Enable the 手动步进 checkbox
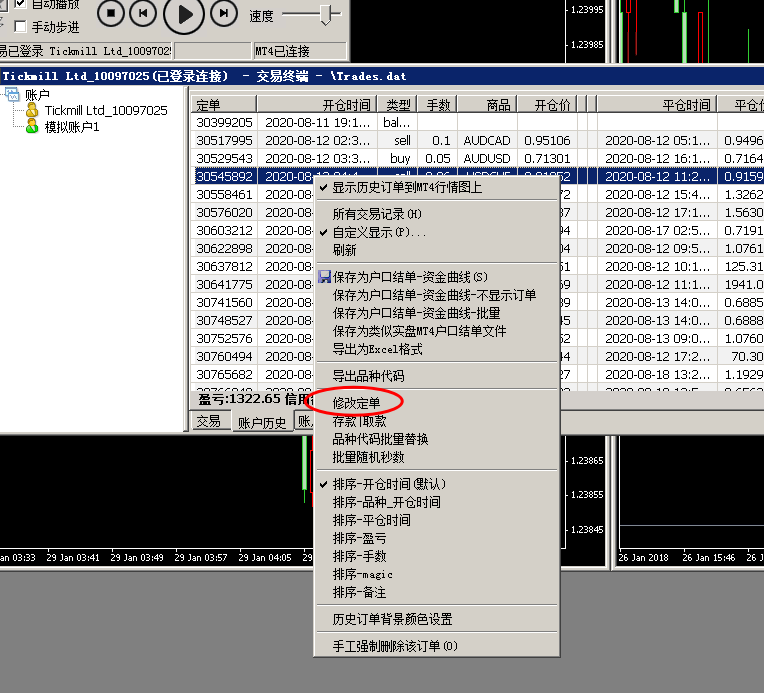 21,27
